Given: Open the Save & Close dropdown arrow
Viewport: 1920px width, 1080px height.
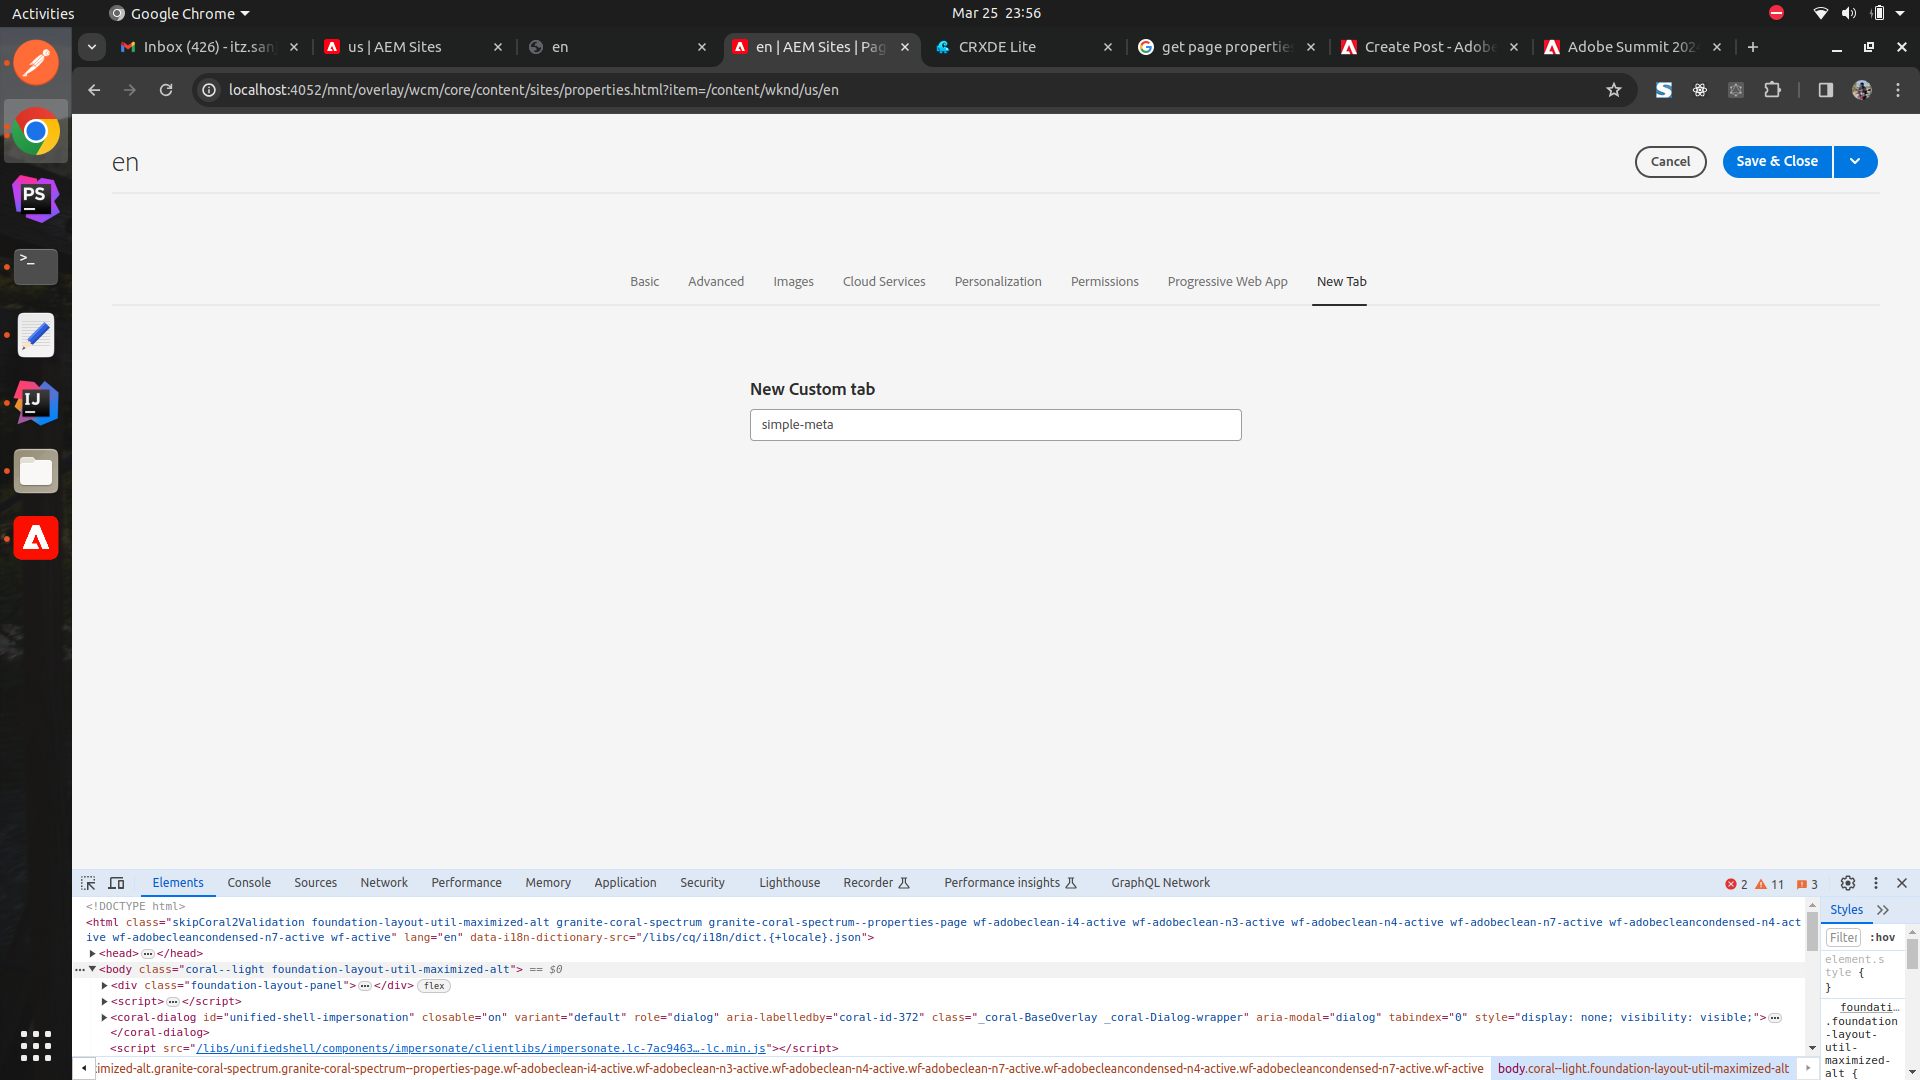Looking at the screenshot, I should (x=1855, y=161).
